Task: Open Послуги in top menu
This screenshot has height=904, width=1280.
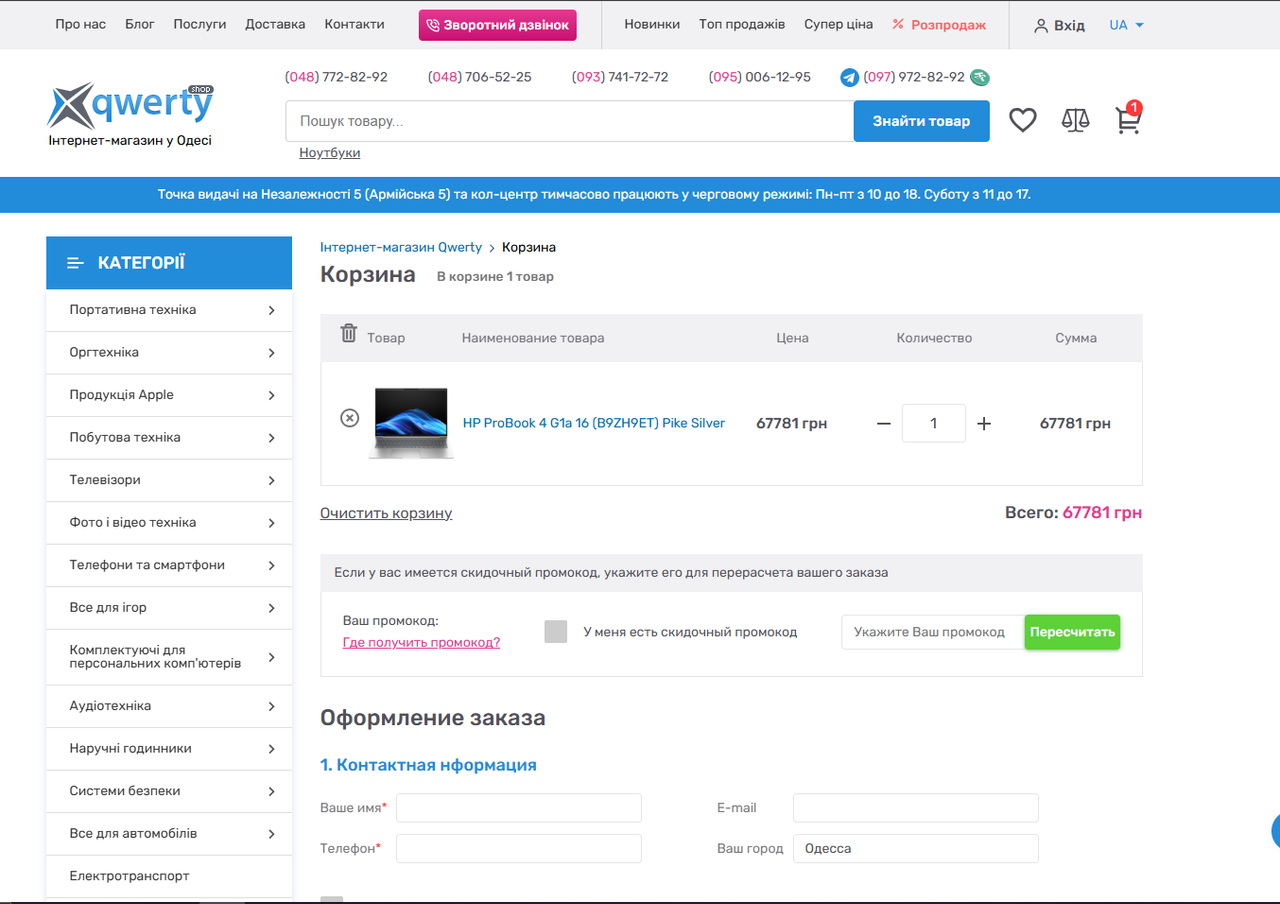Action: click(x=200, y=24)
